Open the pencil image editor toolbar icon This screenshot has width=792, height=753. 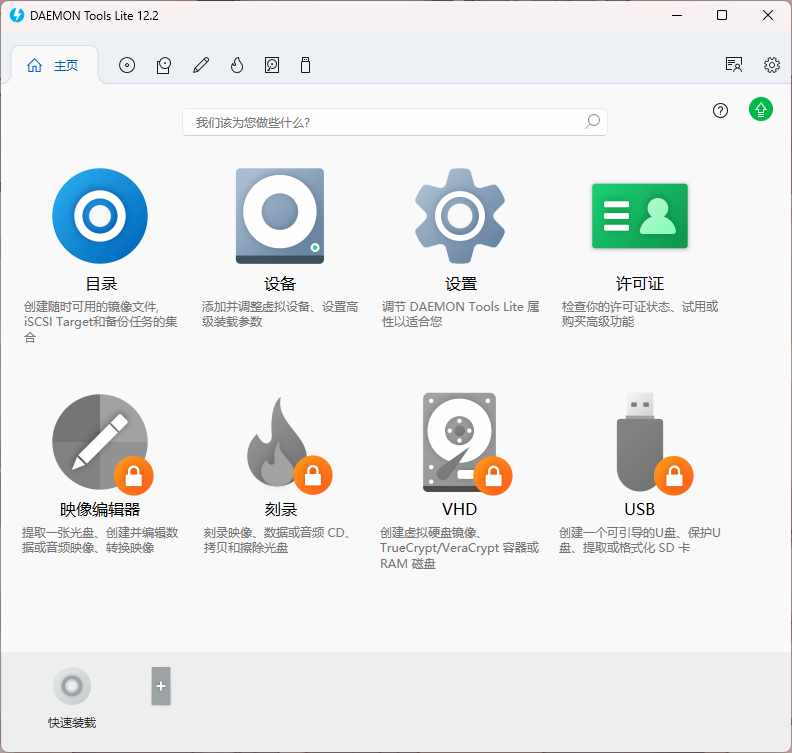pos(201,65)
